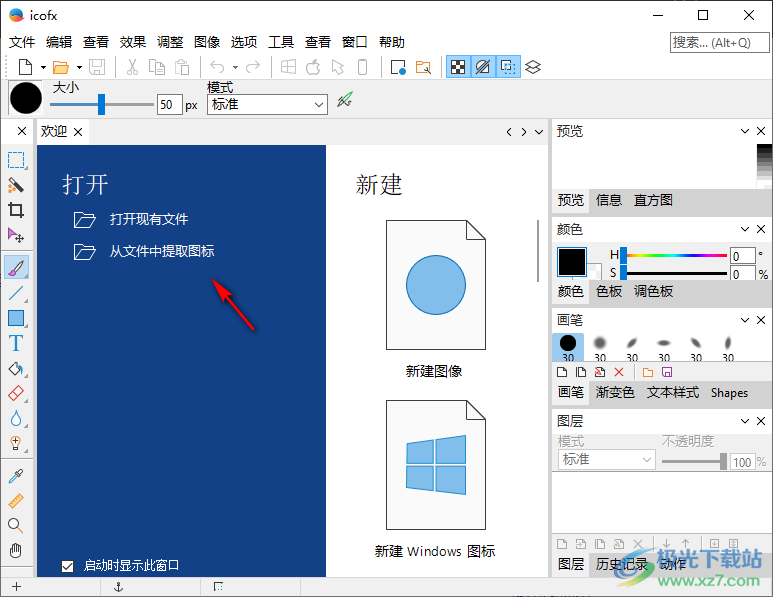Image resolution: width=773 pixels, height=597 pixels.
Task: Open the 工具 menu
Action: tap(281, 42)
